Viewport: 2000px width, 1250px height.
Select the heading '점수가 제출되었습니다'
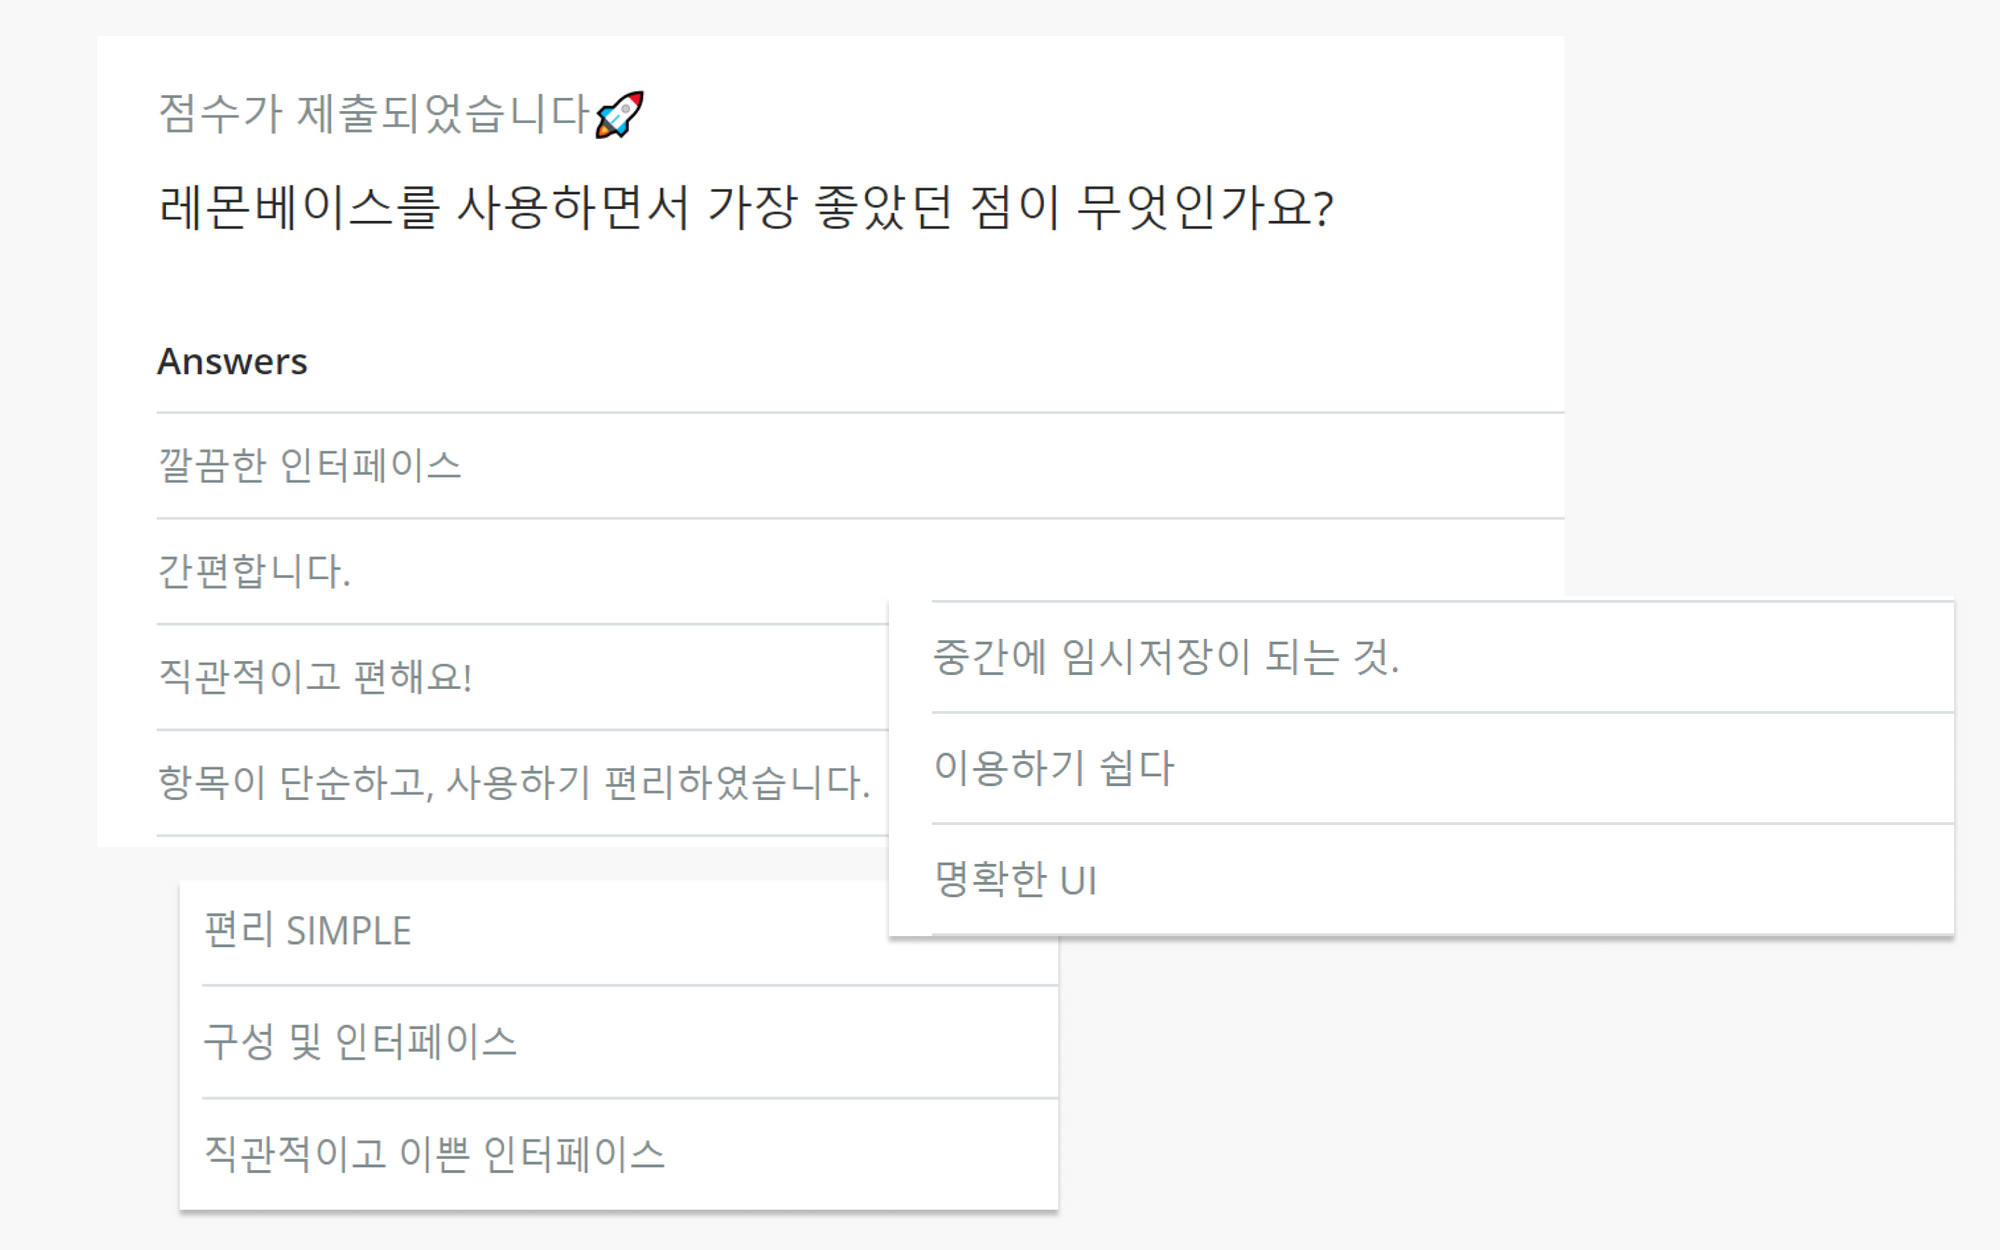coord(370,113)
